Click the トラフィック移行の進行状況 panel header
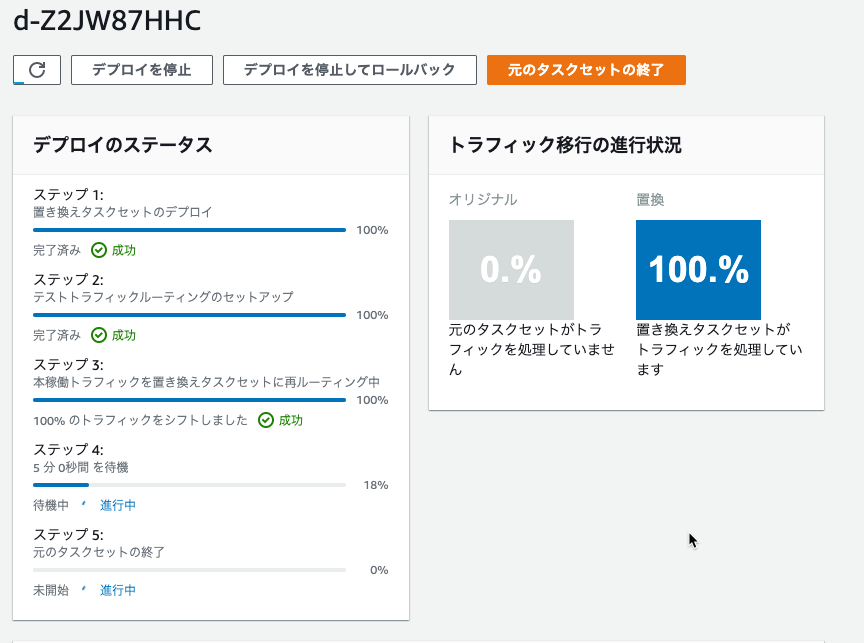The image size is (864, 643). 627,145
